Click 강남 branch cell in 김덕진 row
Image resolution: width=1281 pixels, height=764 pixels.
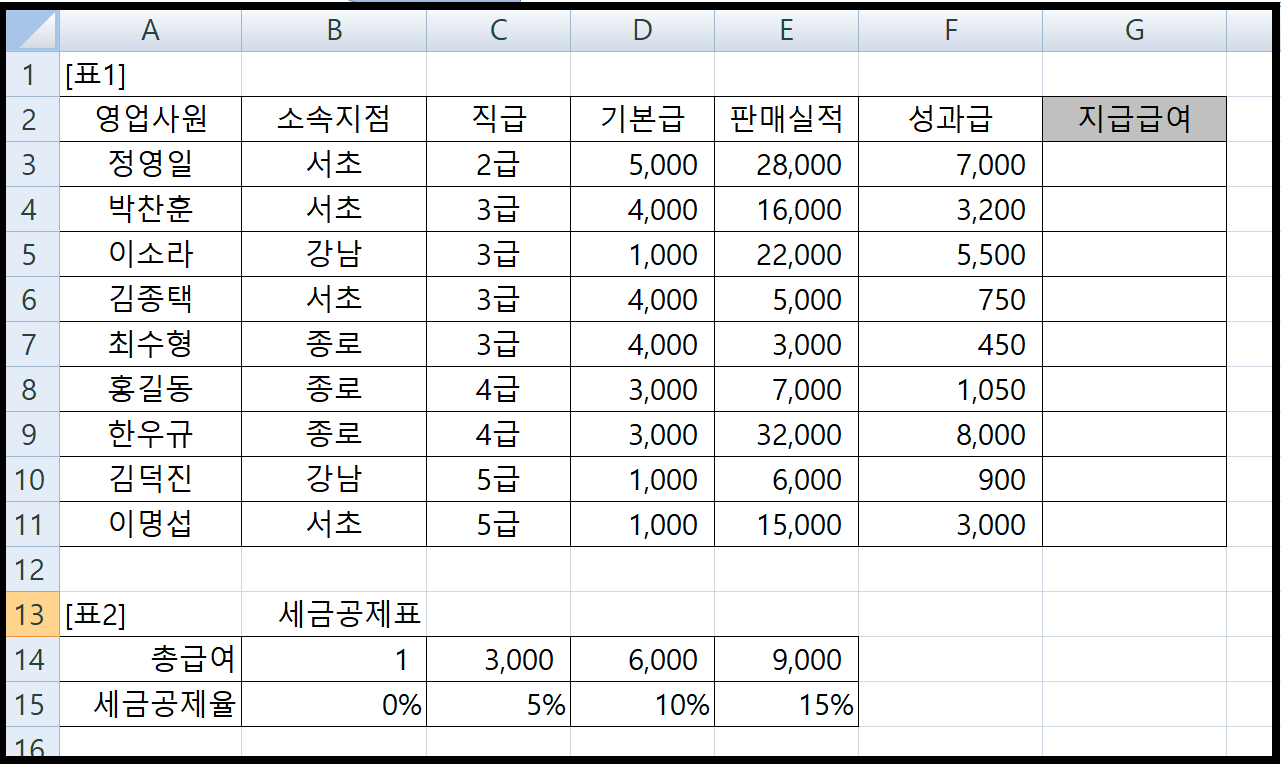coord(334,479)
